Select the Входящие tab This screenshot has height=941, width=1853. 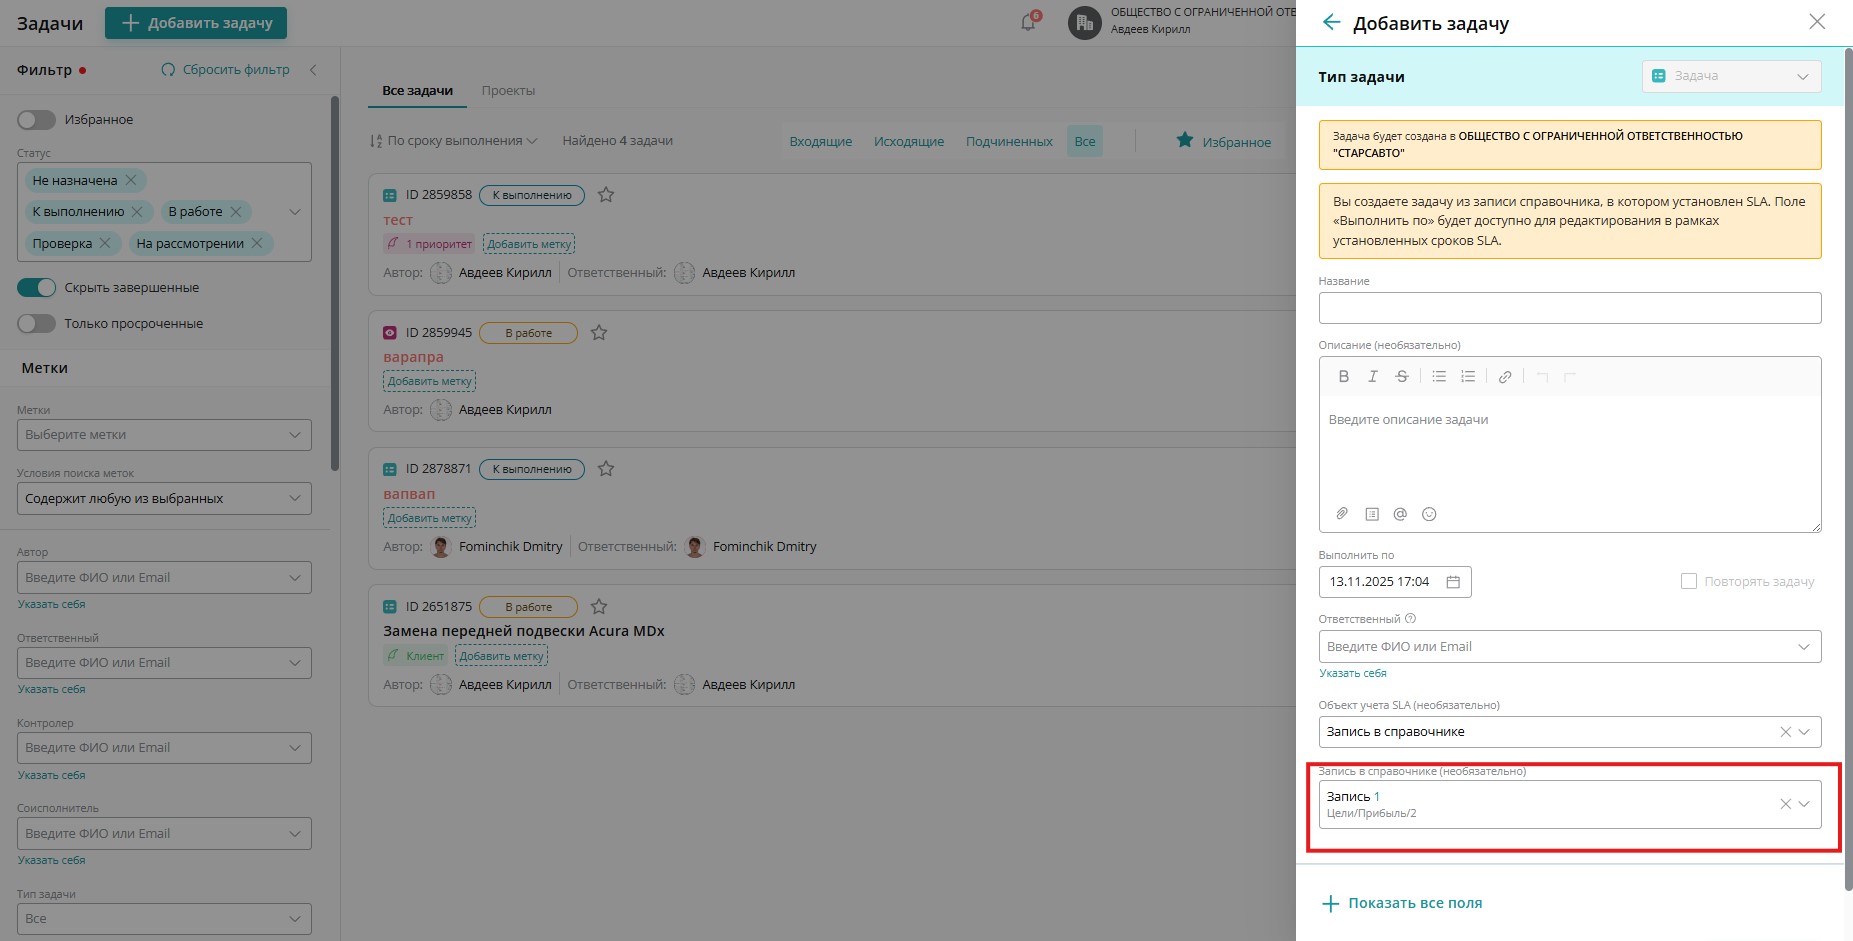coord(820,142)
